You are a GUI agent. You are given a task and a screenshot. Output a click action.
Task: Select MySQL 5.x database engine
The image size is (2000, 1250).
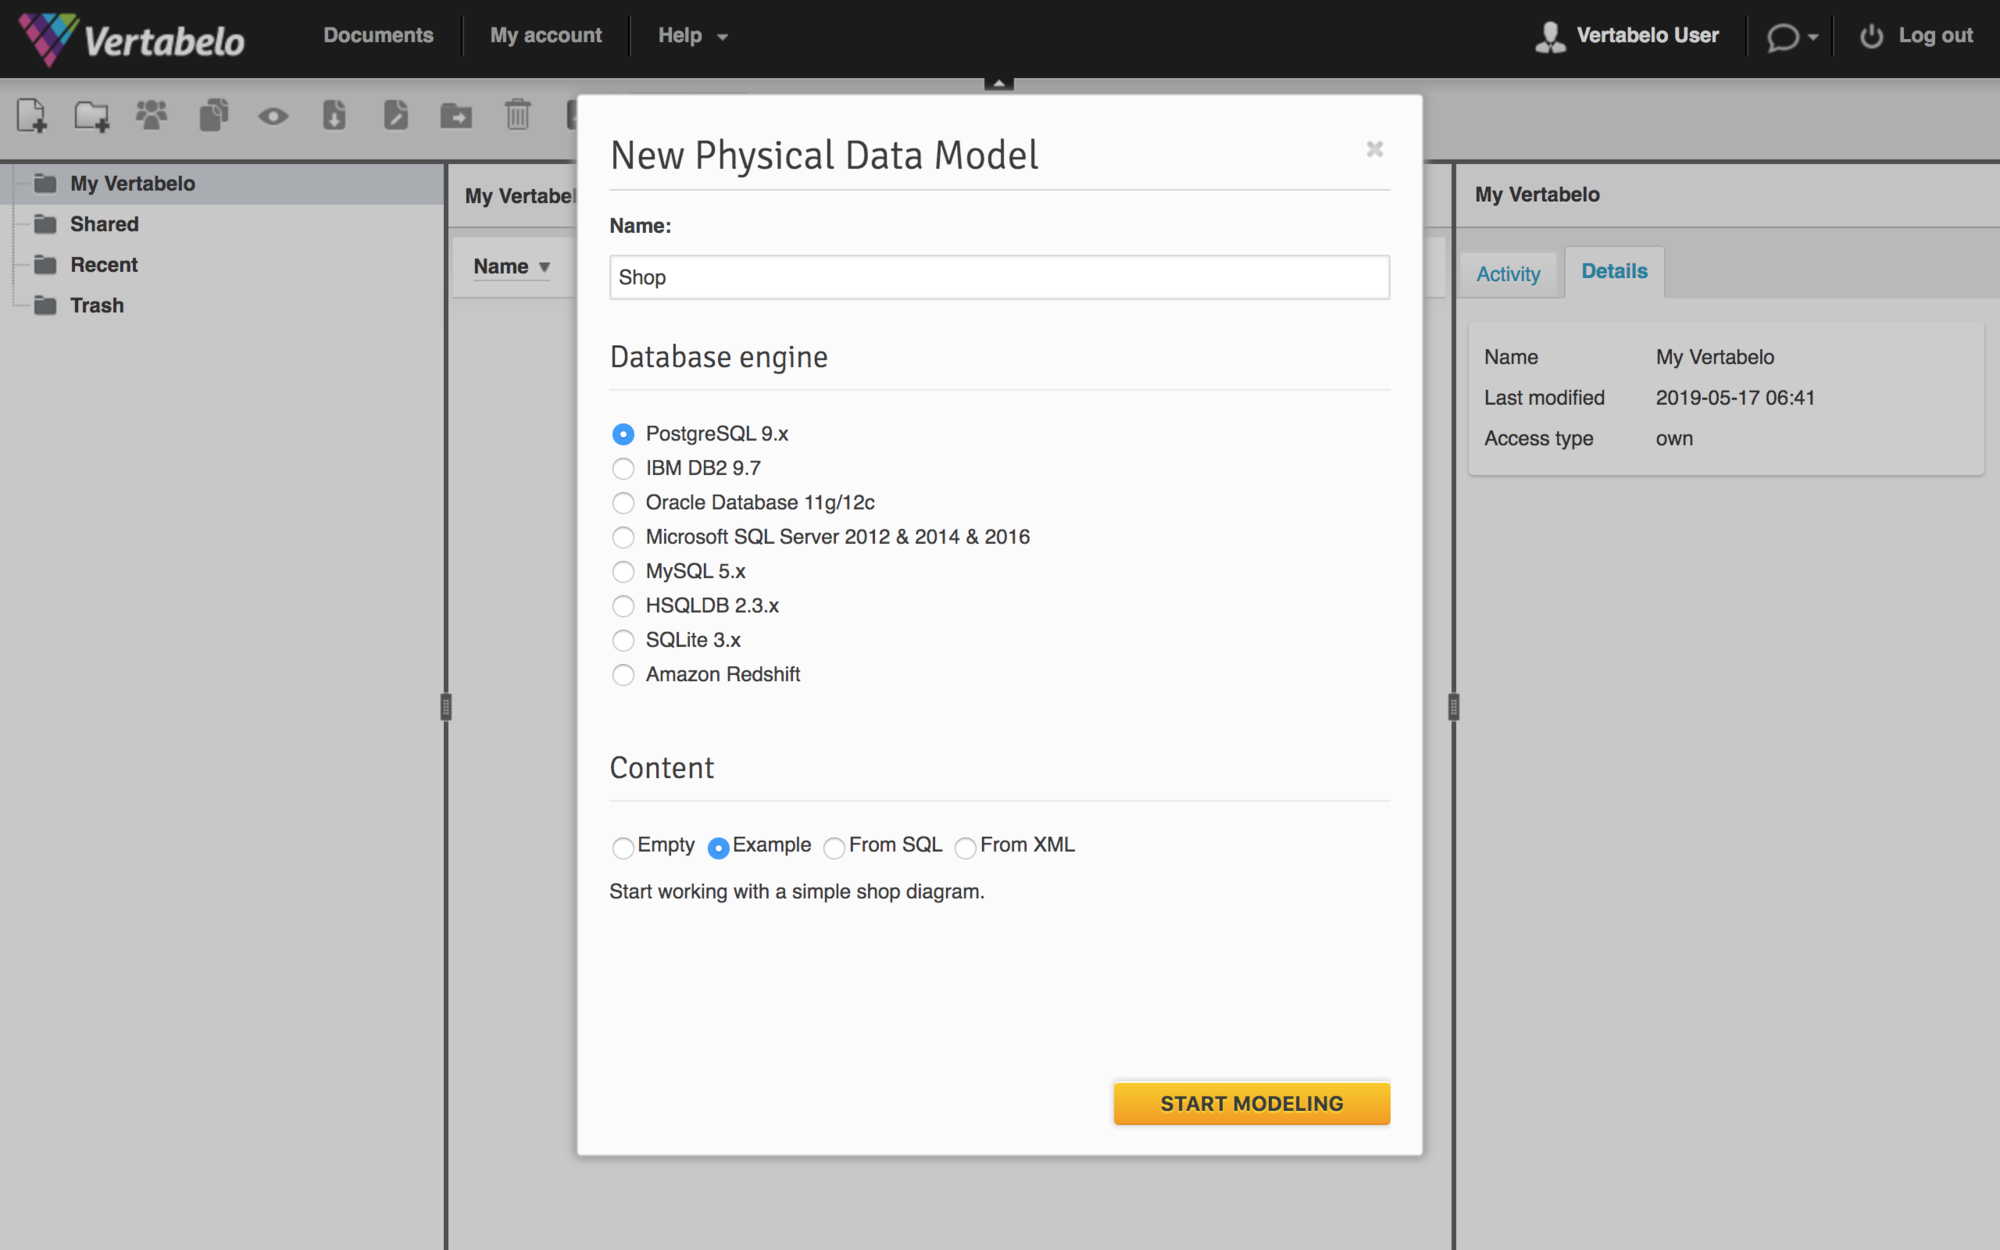[622, 572]
